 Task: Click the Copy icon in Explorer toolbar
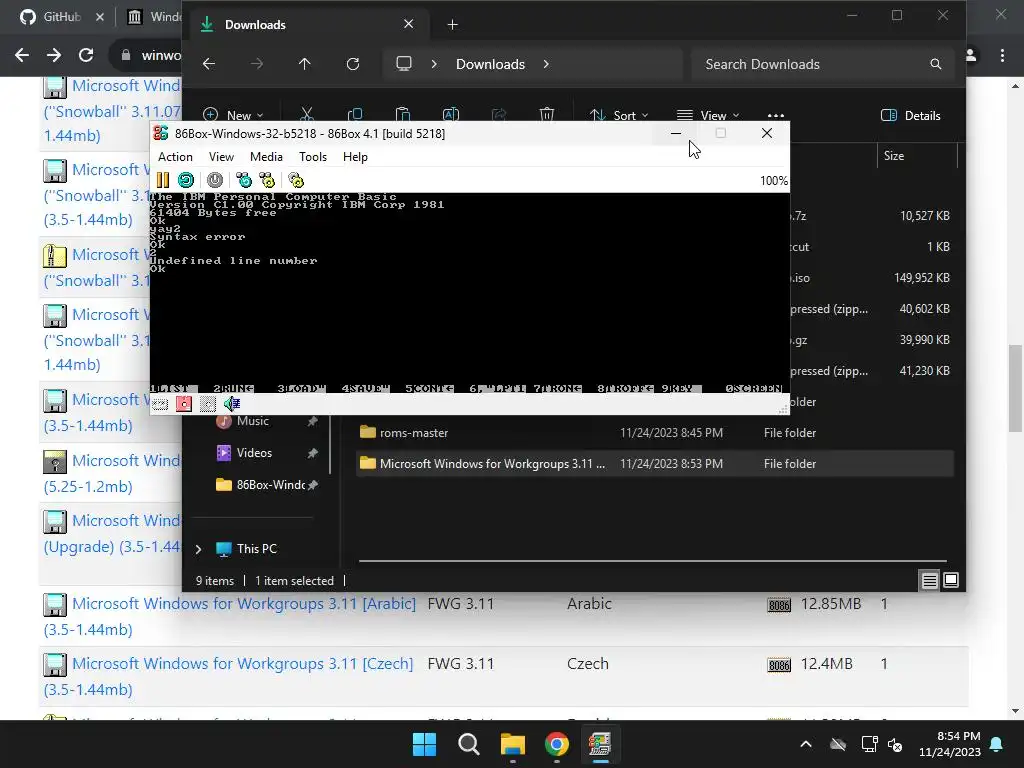tap(355, 115)
